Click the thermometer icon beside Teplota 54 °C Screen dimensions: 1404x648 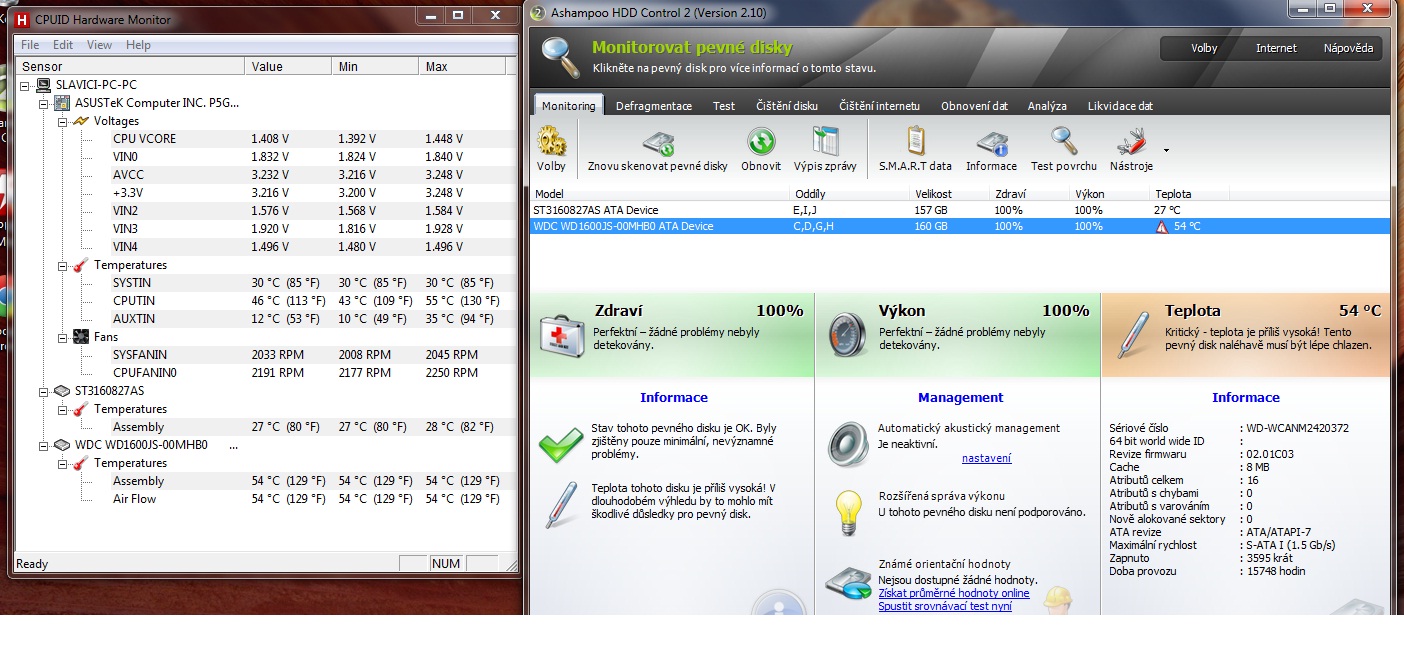tap(1133, 336)
